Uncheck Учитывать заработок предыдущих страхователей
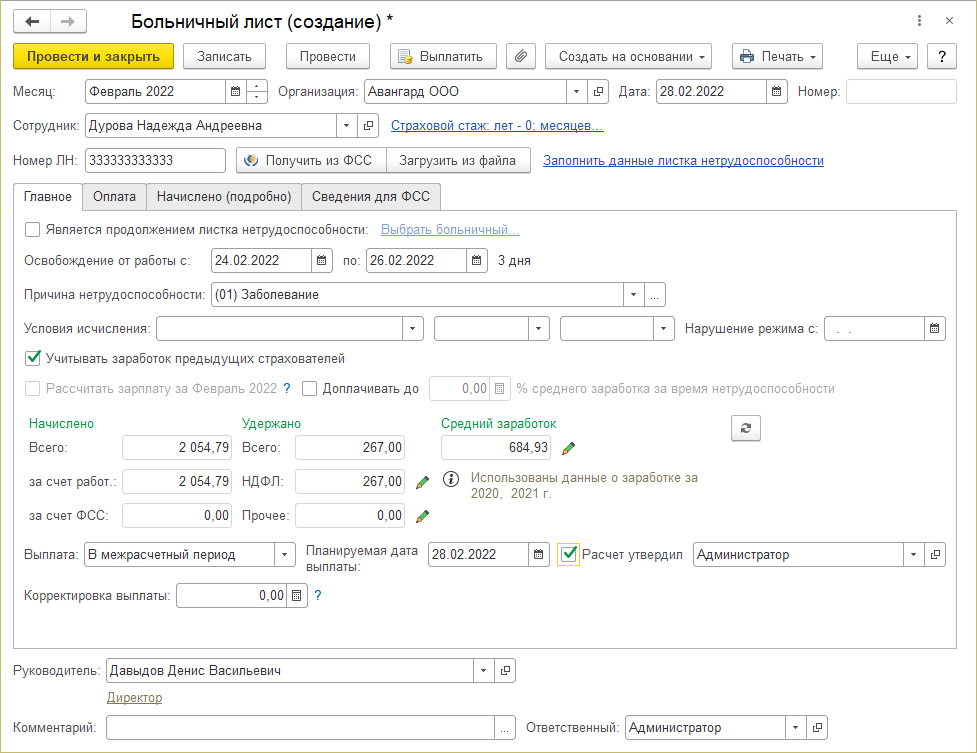Viewport: 977px width, 753px height. (x=33, y=358)
